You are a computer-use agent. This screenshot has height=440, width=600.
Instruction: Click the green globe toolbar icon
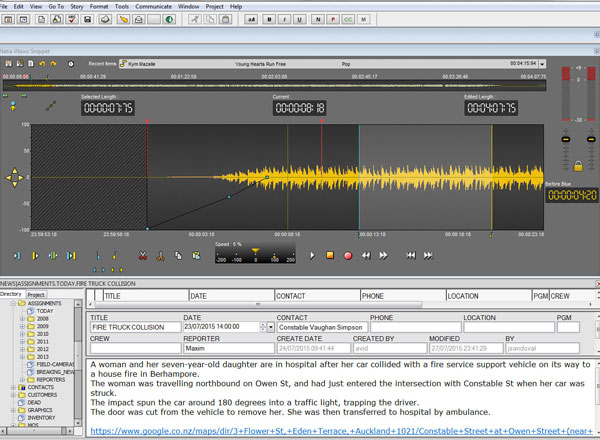[x=170, y=19]
